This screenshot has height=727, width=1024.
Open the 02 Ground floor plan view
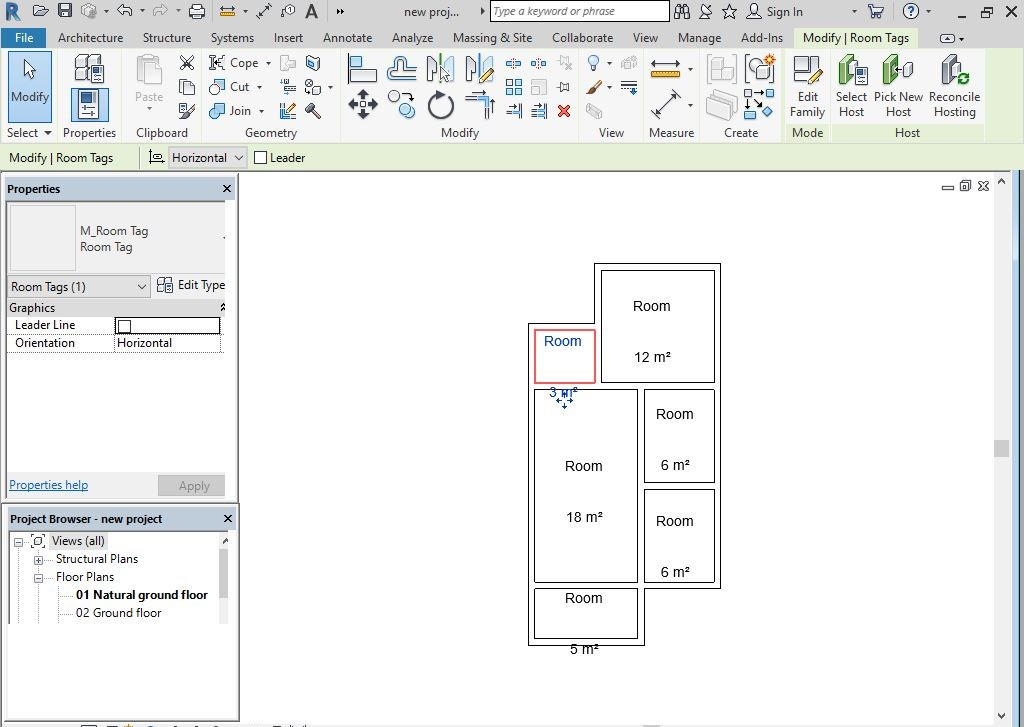pyautogui.click(x=118, y=613)
